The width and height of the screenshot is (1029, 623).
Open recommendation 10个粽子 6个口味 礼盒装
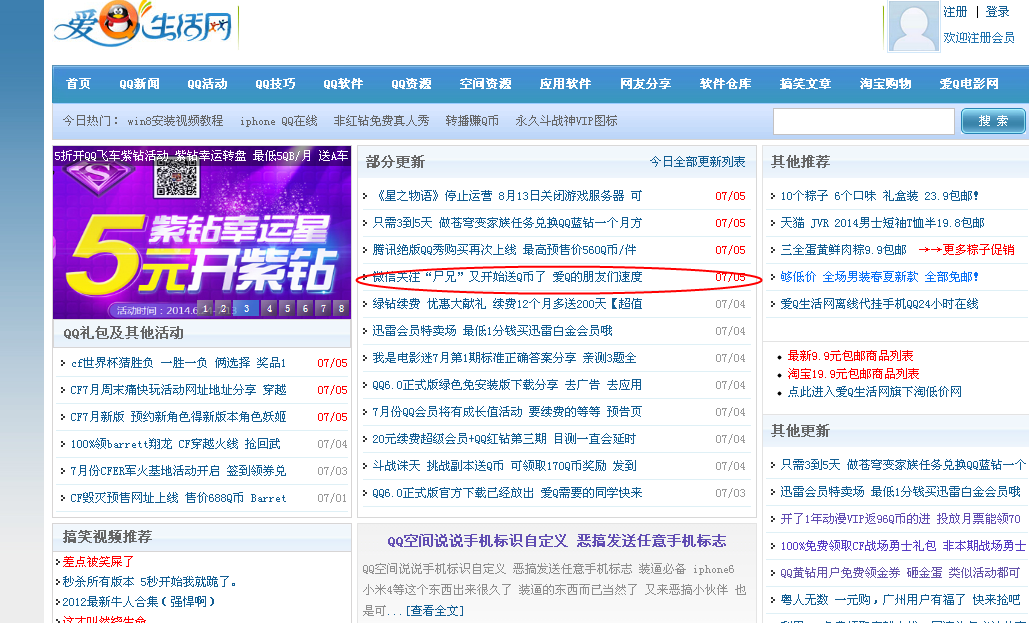(879, 196)
